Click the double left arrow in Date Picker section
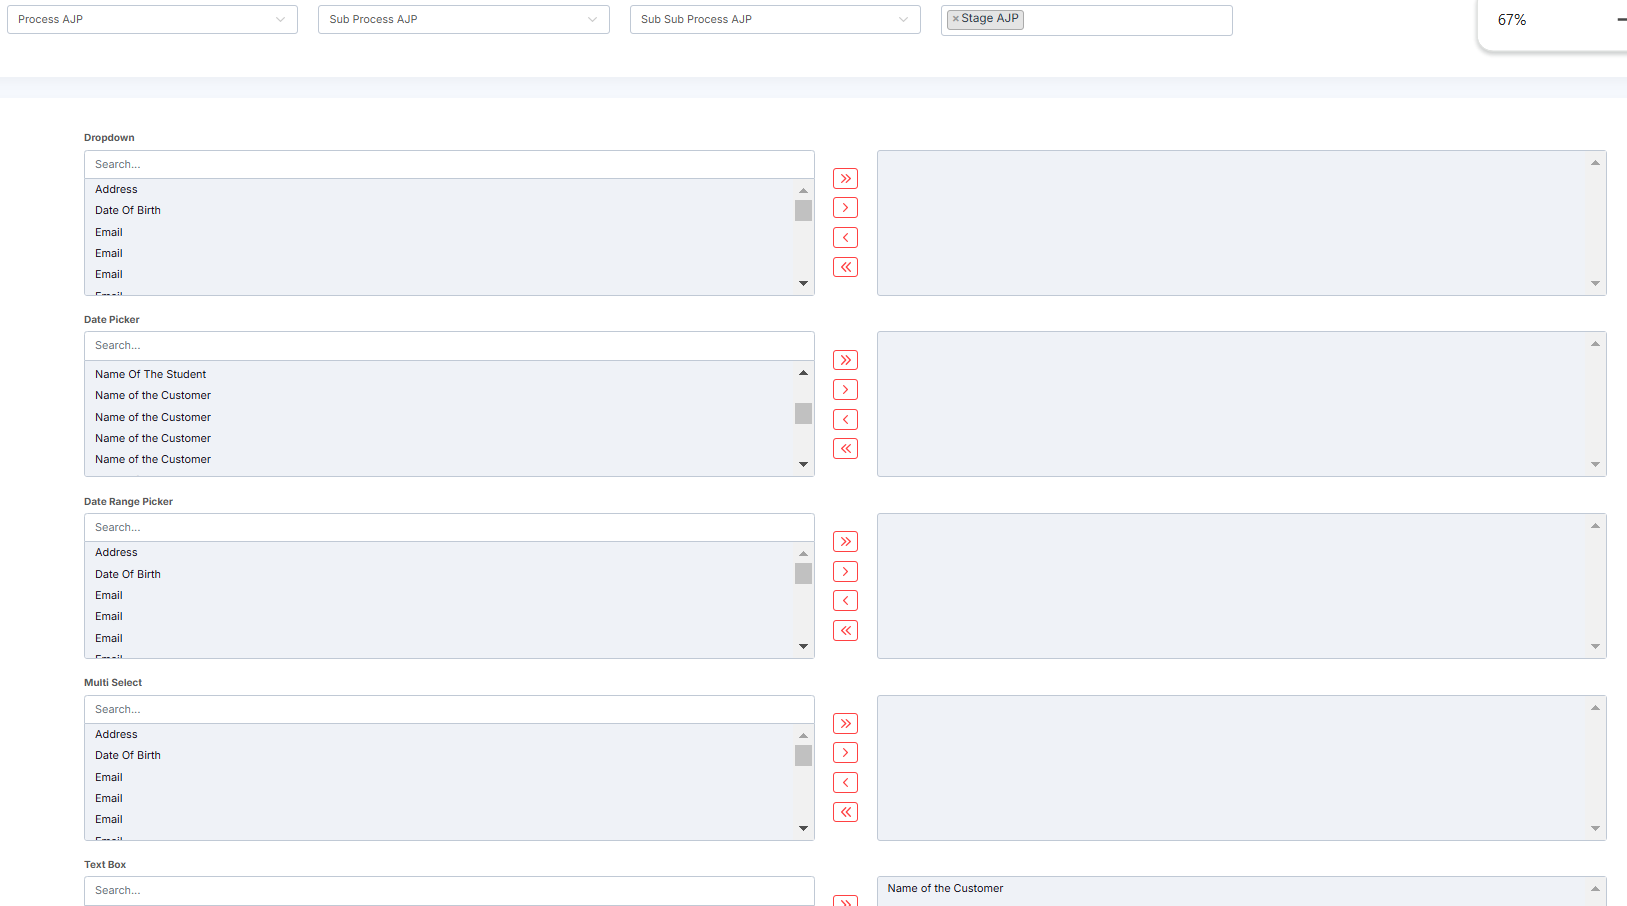This screenshot has width=1627, height=906. tap(845, 448)
